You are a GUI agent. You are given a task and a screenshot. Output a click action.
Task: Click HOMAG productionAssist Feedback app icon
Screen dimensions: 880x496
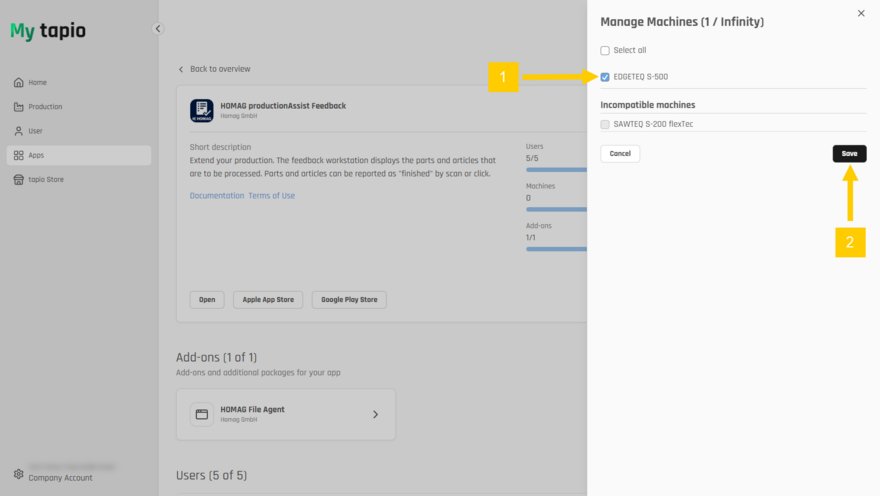pos(201,111)
